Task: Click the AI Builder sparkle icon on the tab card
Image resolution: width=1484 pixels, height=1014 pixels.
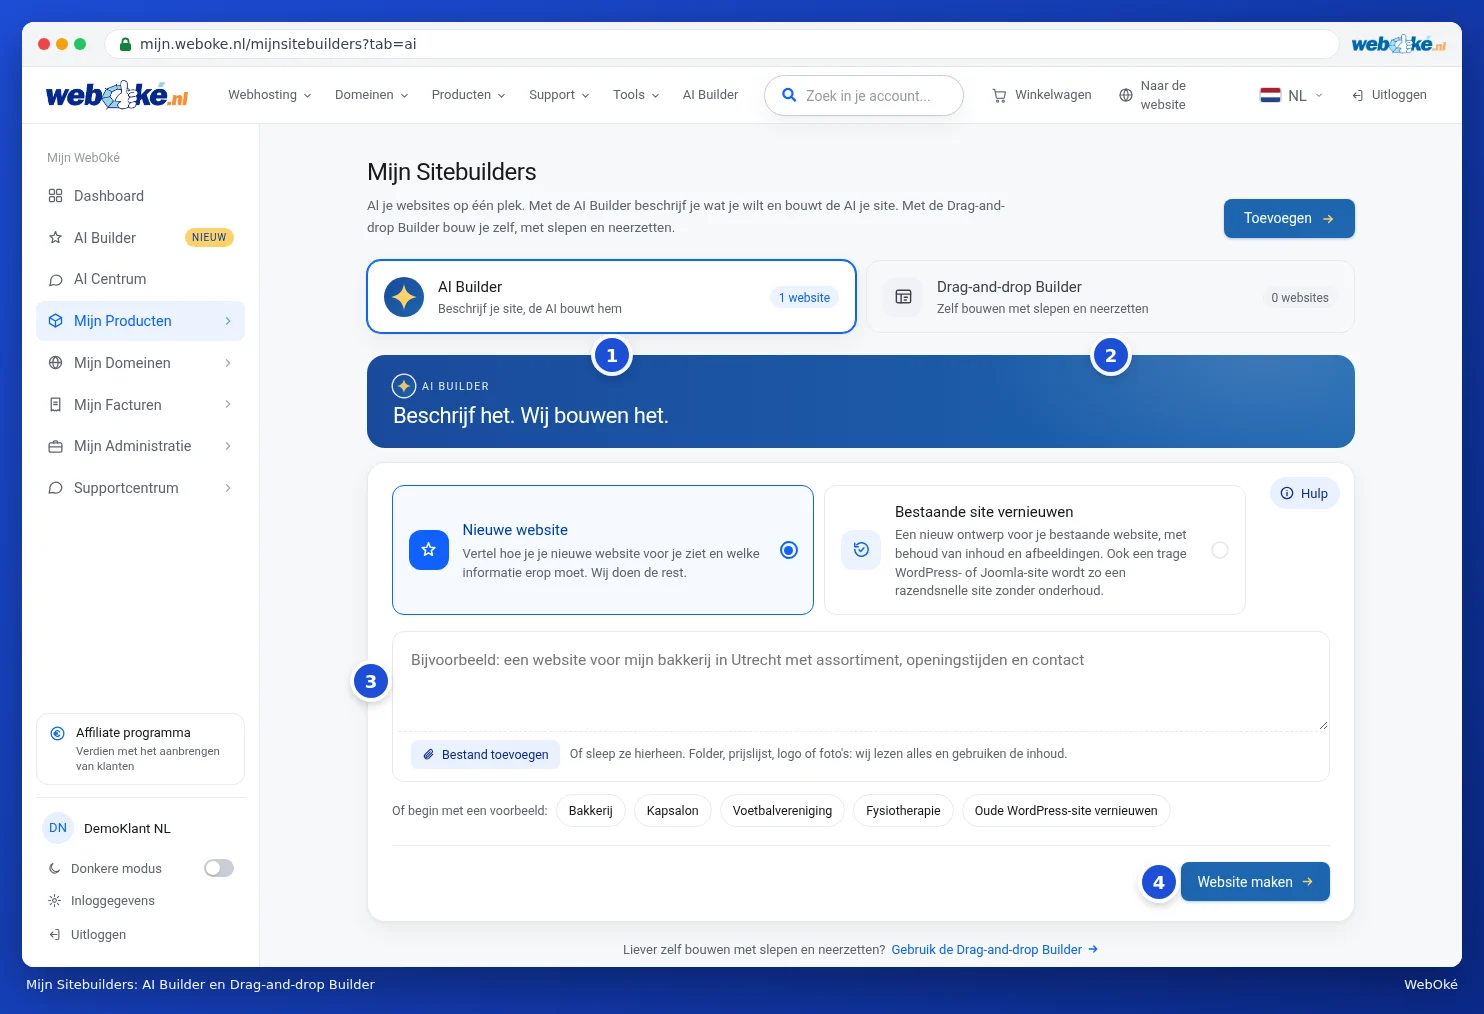Action: tap(404, 297)
